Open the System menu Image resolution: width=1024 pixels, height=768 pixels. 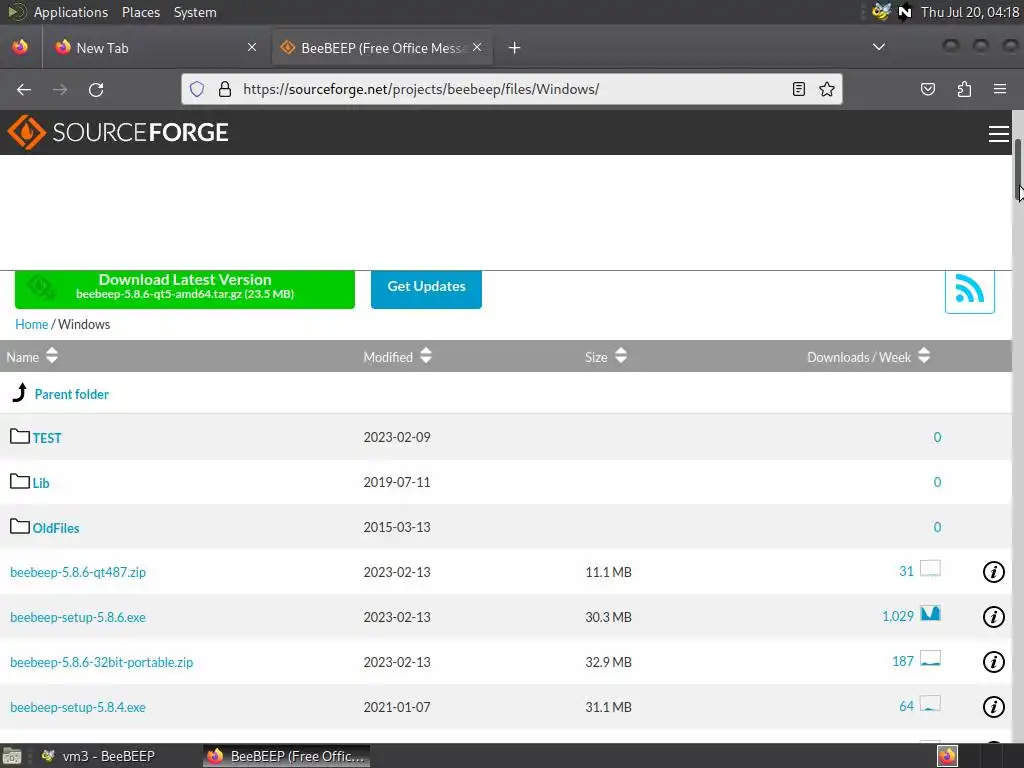195,12
